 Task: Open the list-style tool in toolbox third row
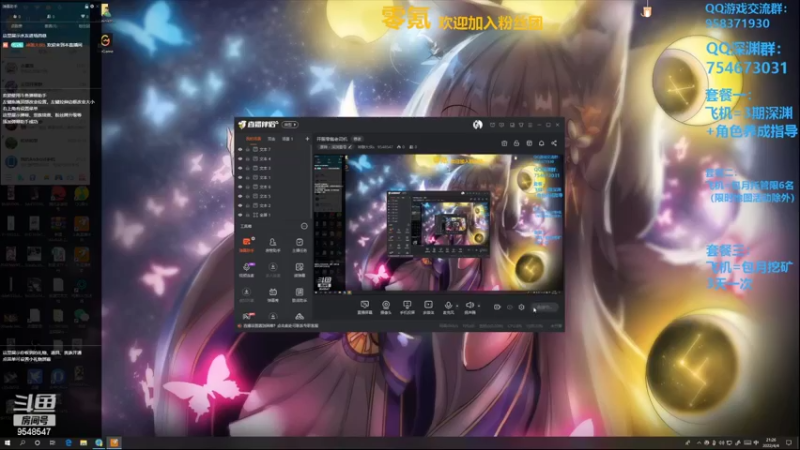click(x=299, y=294)
